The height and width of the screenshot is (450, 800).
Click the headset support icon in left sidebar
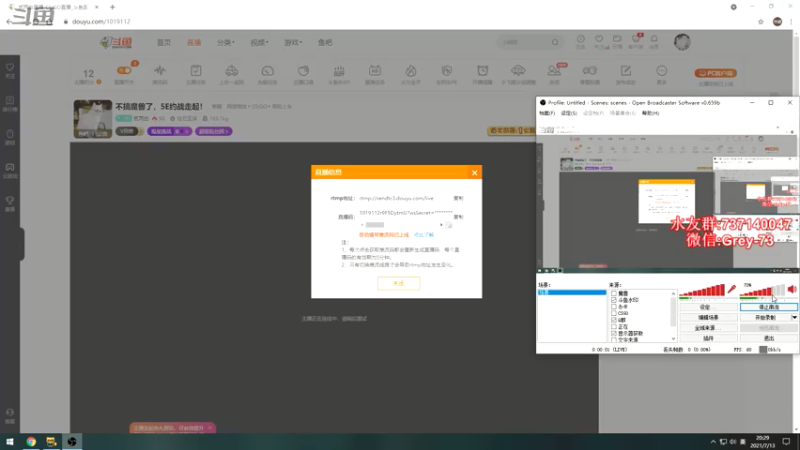click(x=10, y=412)
